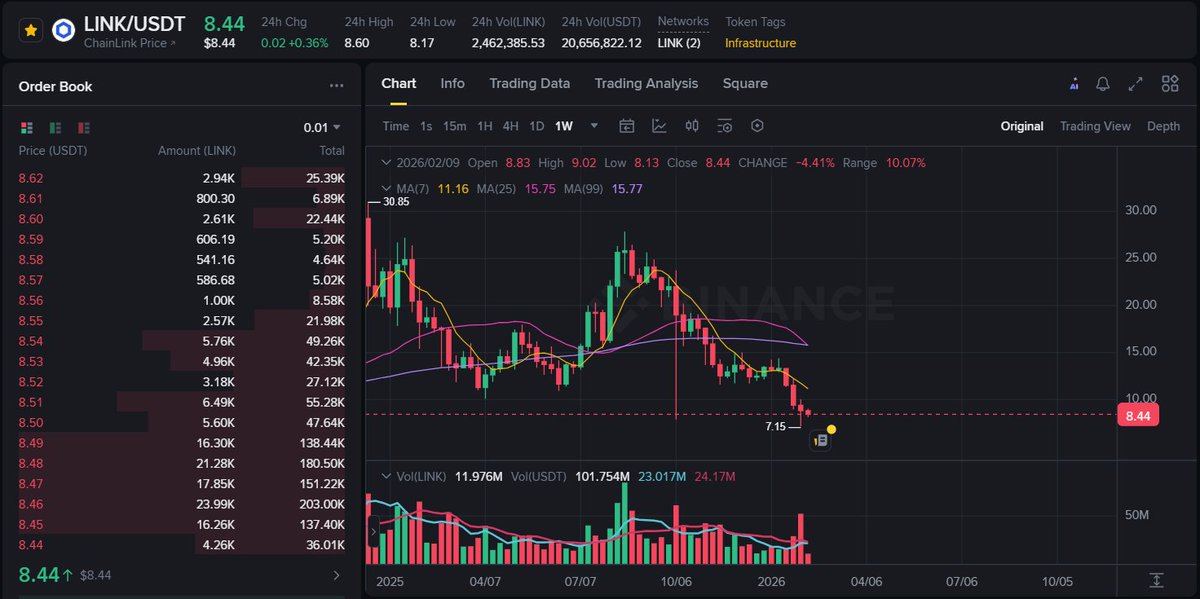Open the technical indicators line chart icon
Screen dimensions: 1200x599
pyautogui.click(x=660, y=126)
